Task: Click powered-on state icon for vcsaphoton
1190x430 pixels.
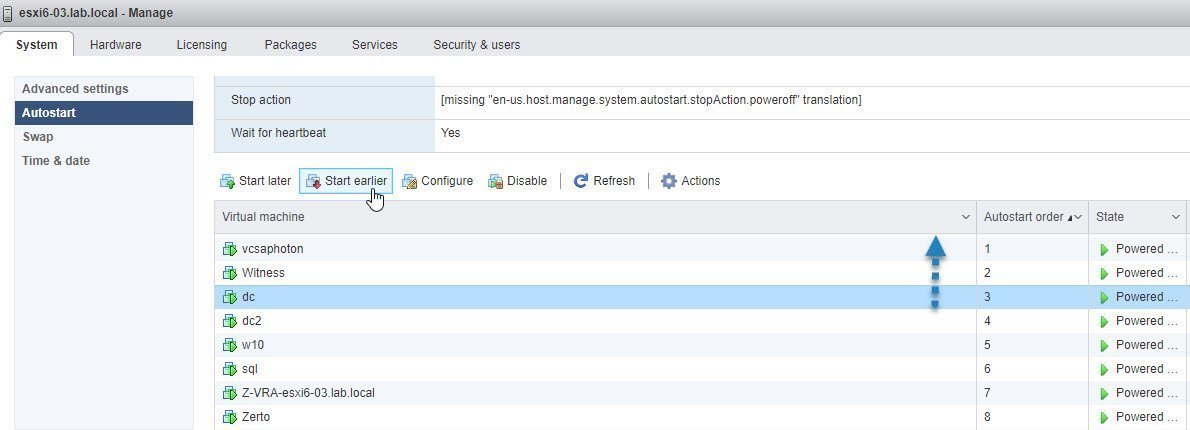Action: tap(1104, 250)
